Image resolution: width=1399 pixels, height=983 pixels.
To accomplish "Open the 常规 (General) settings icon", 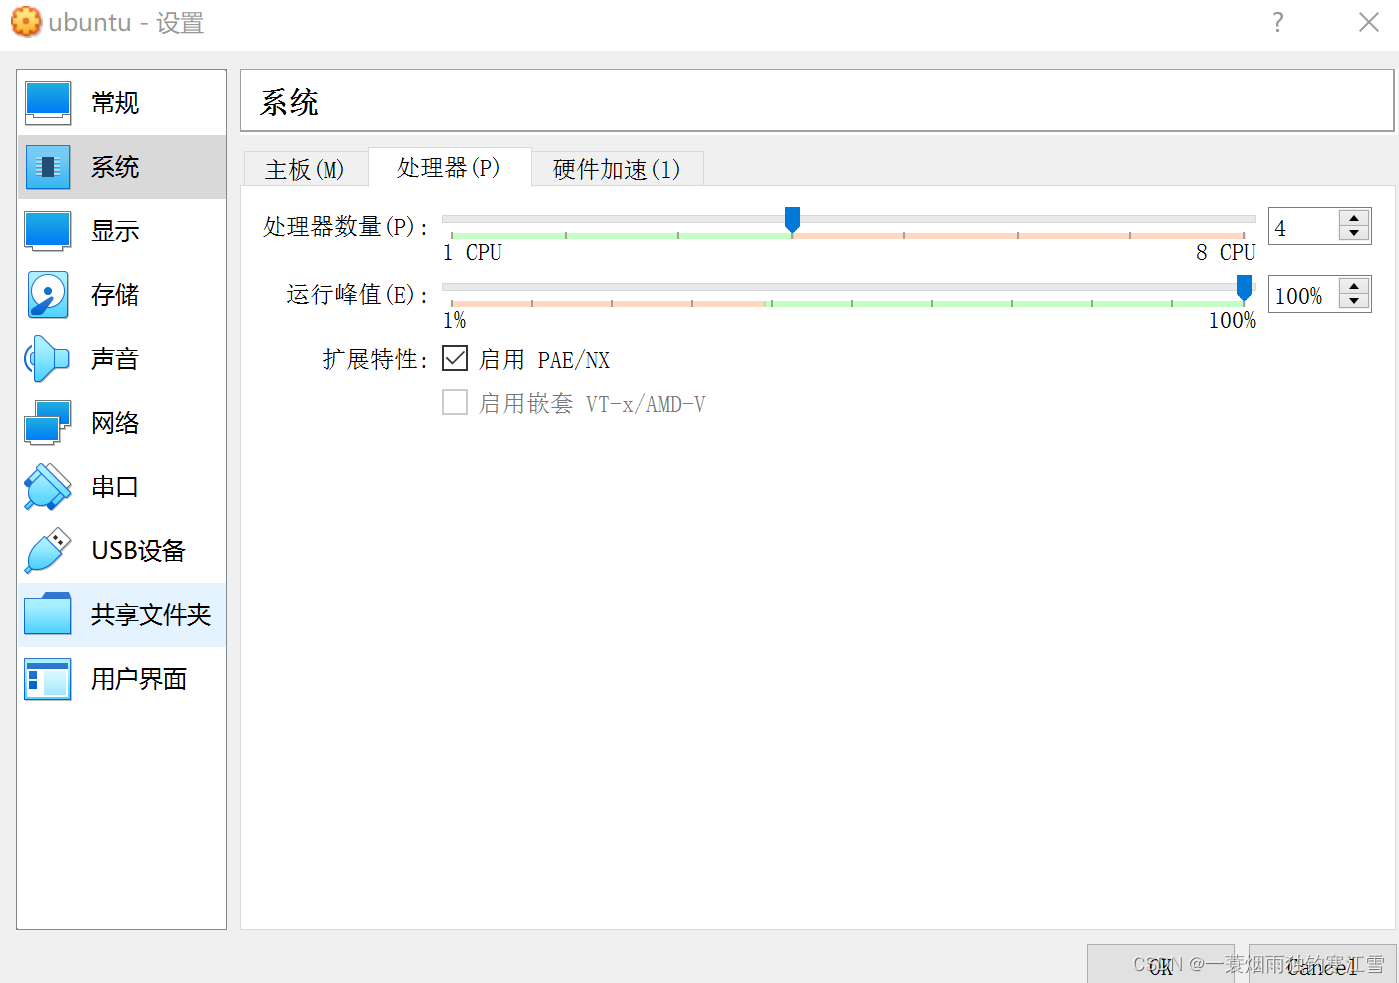I will tap(48, 103).
